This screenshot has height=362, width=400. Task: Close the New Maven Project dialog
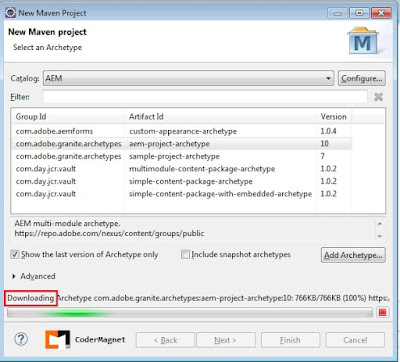380,13
